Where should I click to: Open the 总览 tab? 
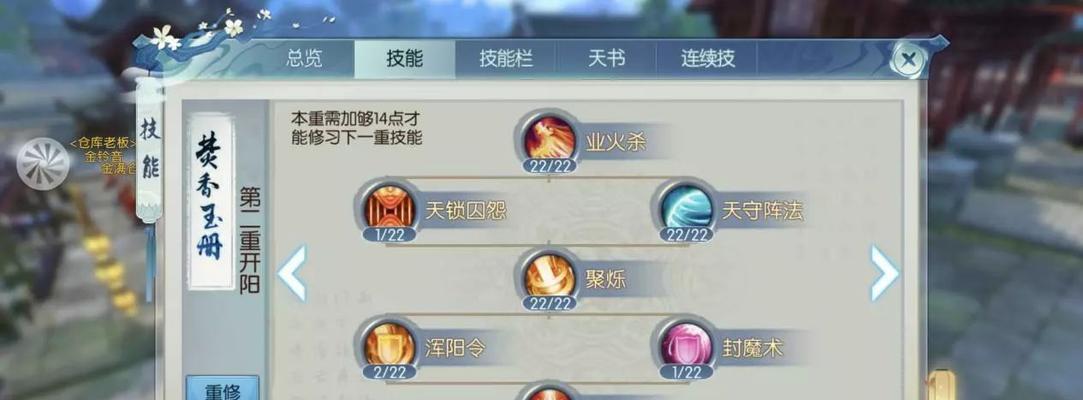[304, 59]
